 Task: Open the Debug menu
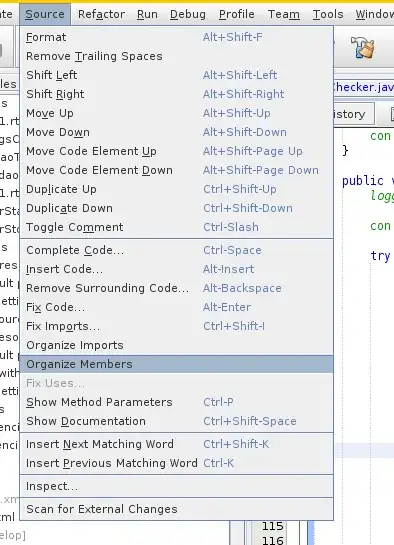tap(188, 14)
